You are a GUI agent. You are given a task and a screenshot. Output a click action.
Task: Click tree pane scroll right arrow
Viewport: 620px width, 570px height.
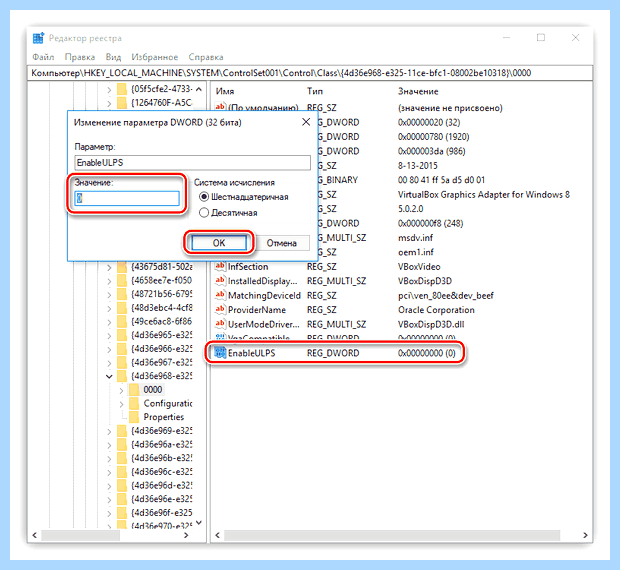pos(186,535)
